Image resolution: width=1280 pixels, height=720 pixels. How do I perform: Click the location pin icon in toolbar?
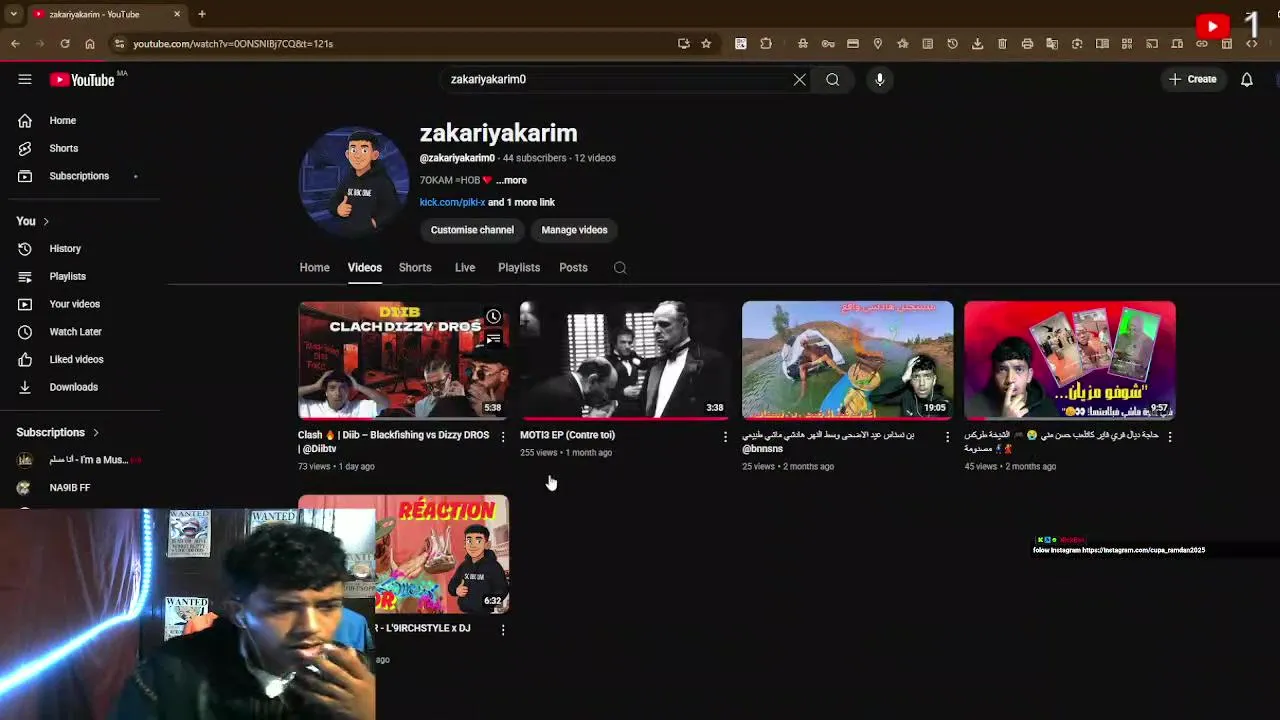(x=878, y=44)
